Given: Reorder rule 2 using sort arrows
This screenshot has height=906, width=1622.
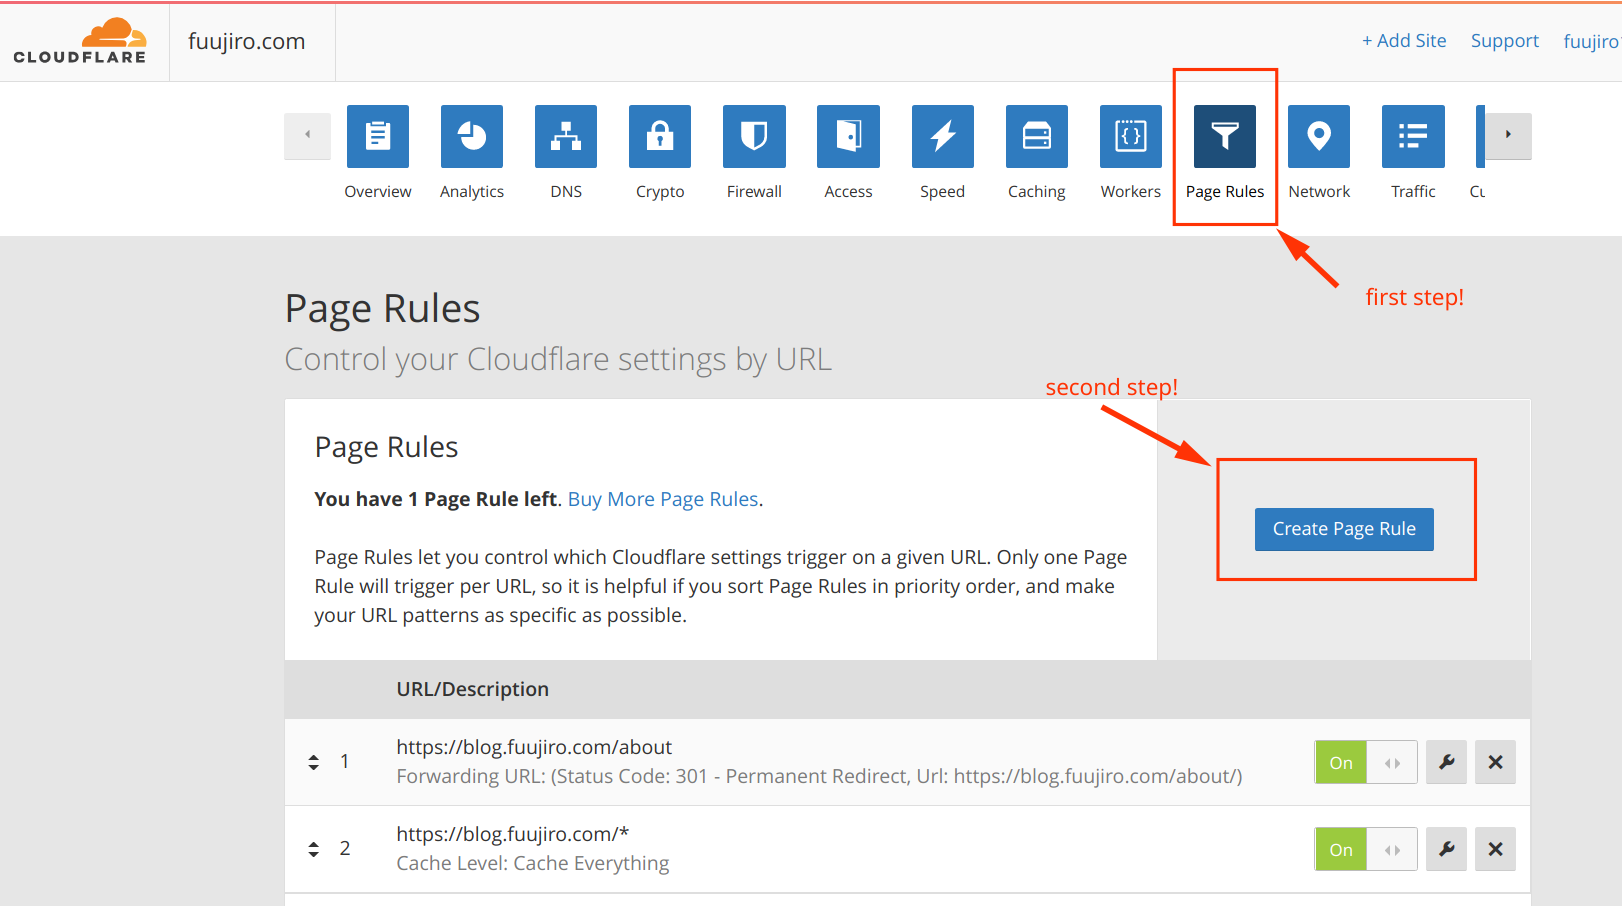Looking at the screenshot, I should coord(314,849).
